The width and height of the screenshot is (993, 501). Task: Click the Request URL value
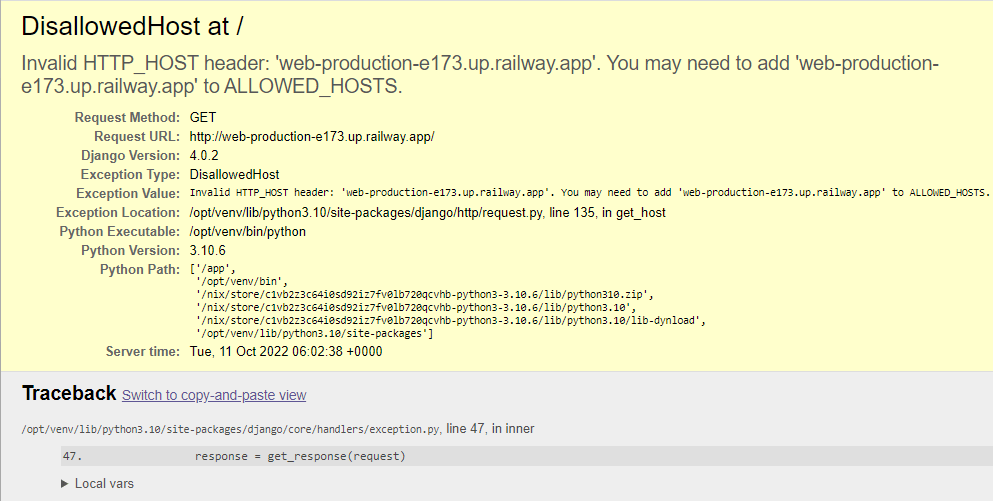tap(311, 136)
